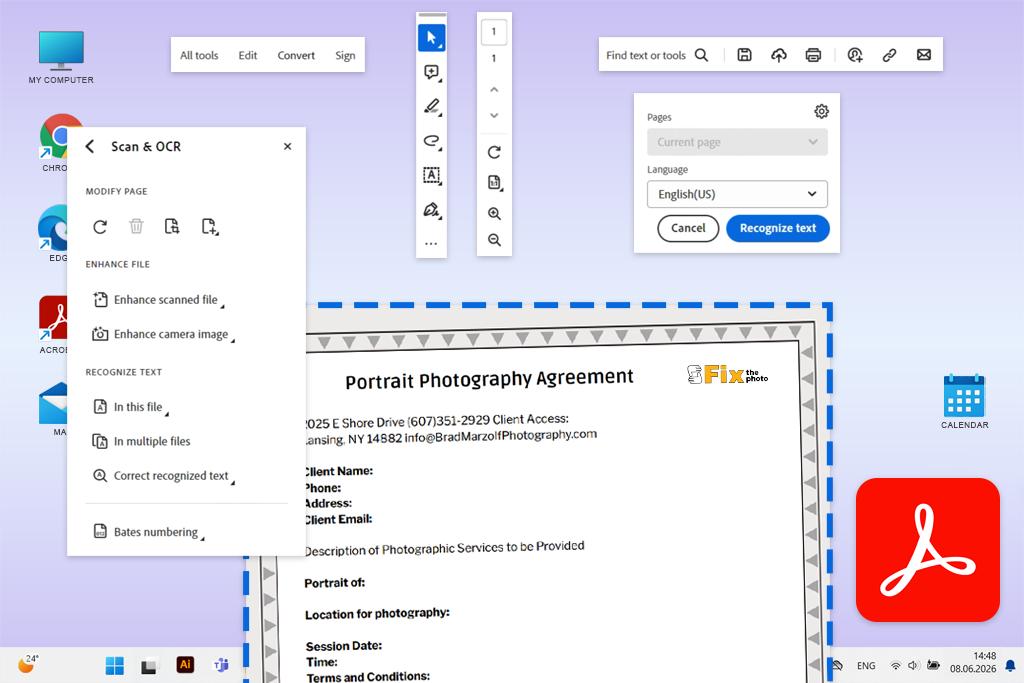The width and height of the screenshot is (1024, 683).
Task: Open the Language dropdown English(US)
Action: [737, 194]
